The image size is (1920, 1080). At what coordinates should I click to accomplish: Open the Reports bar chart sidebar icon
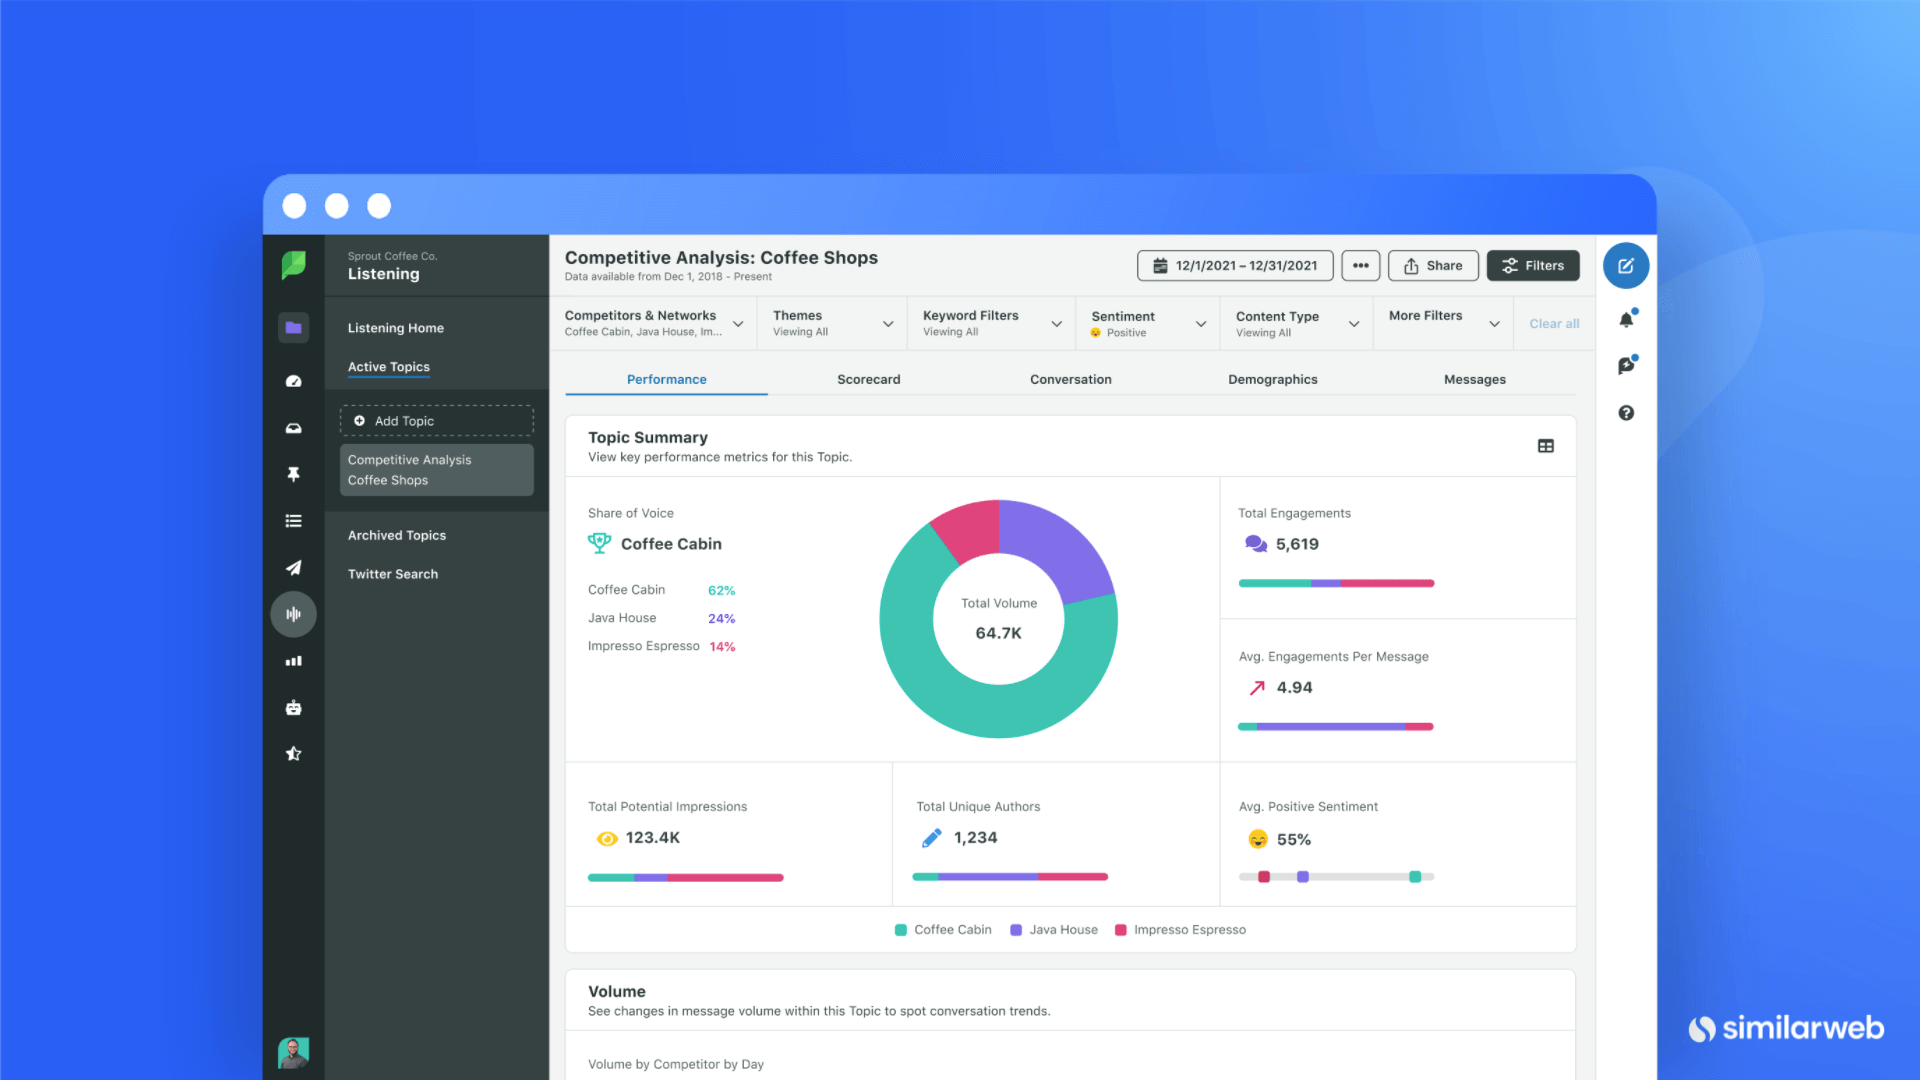pyautogui.click(x=293, y=661)
